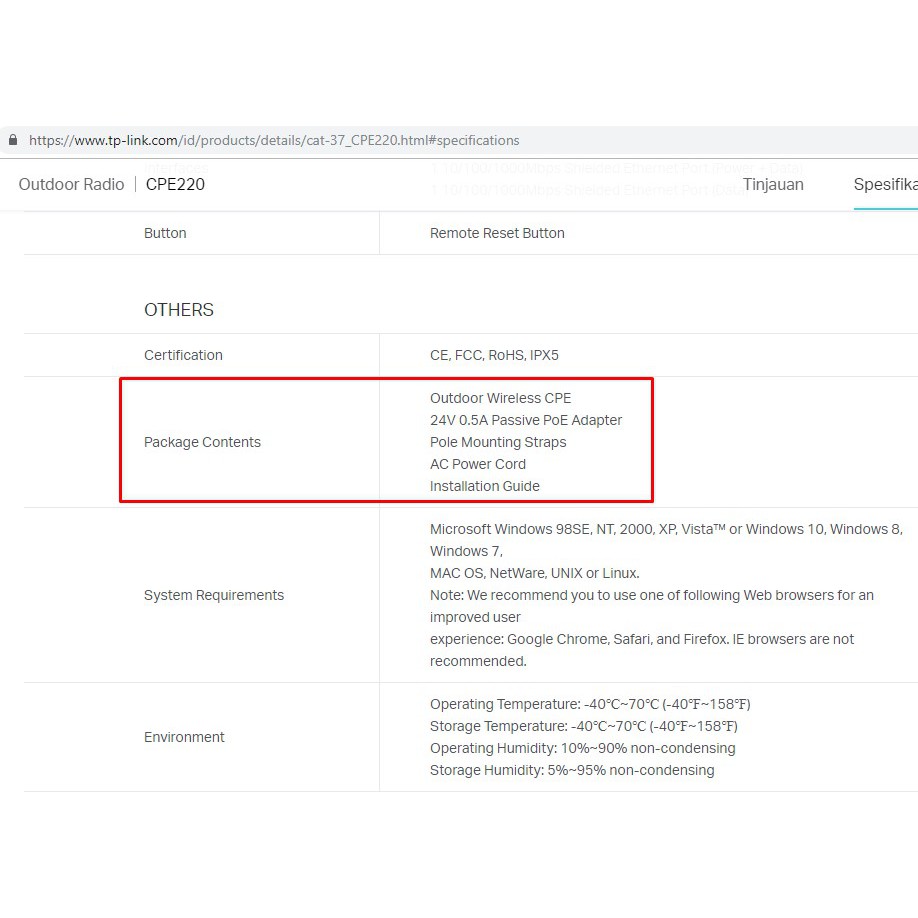Click the CPE220 product name

coord(175,184)
